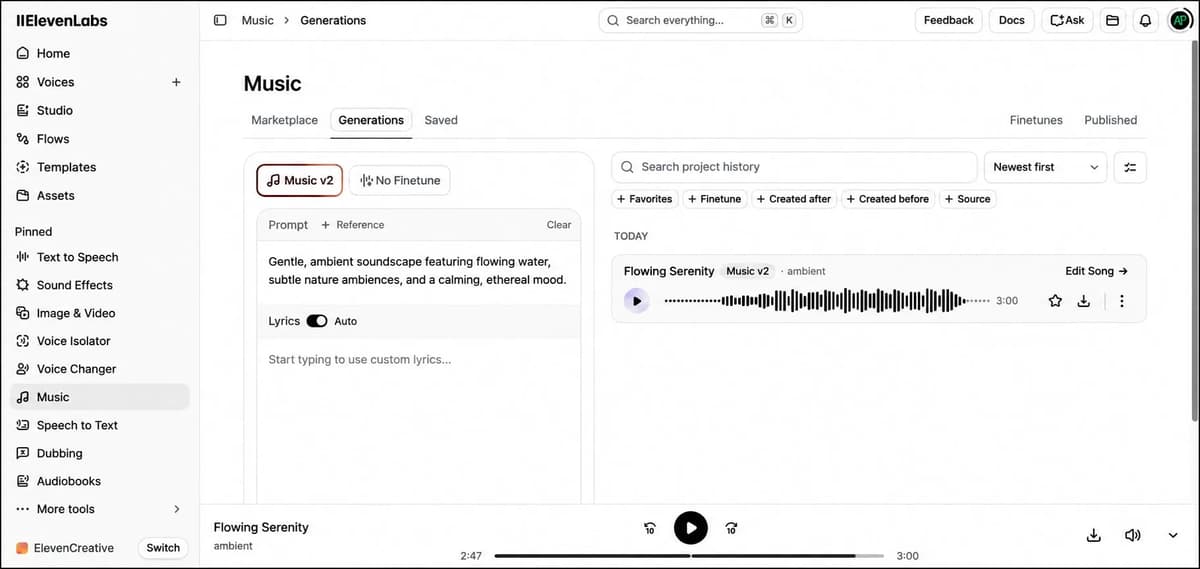Clear the prompt text
The width and height of the screenshot is (1200, 569).
click(x=559, y=225)
